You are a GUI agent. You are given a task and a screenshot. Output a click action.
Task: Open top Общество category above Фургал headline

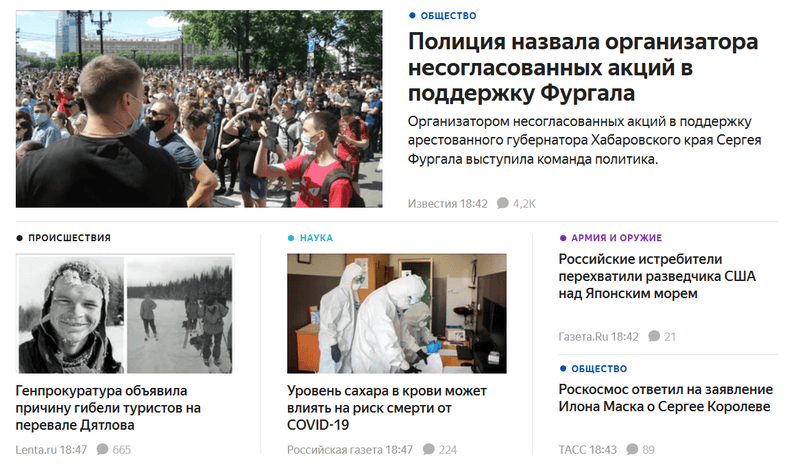click(448, 16)
